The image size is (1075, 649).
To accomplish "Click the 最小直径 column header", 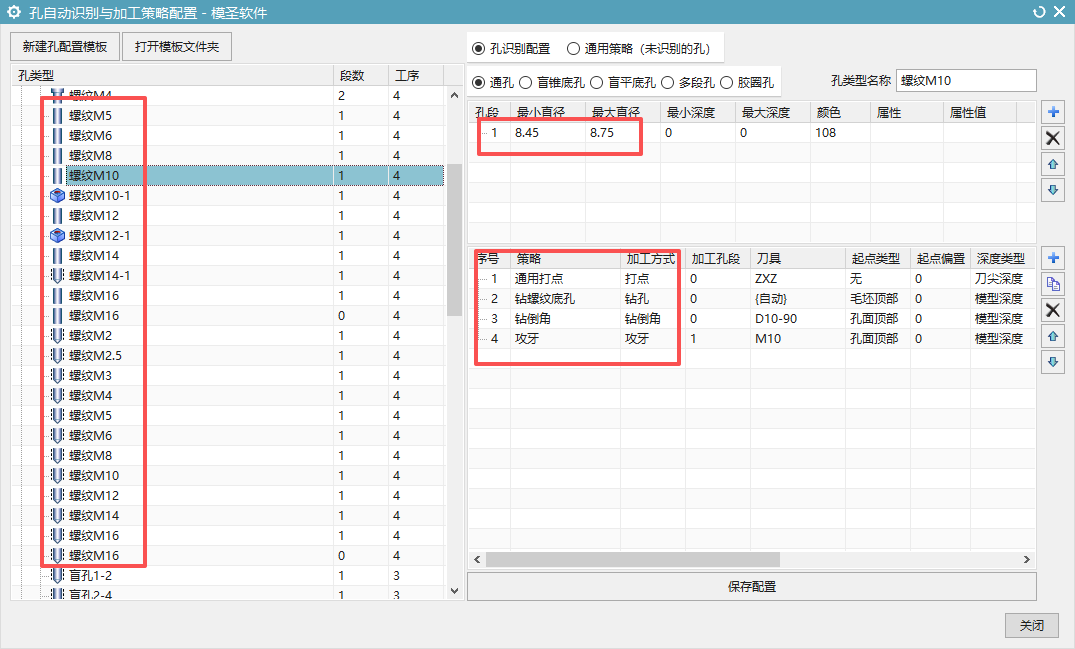I will [x=548, y=112].
